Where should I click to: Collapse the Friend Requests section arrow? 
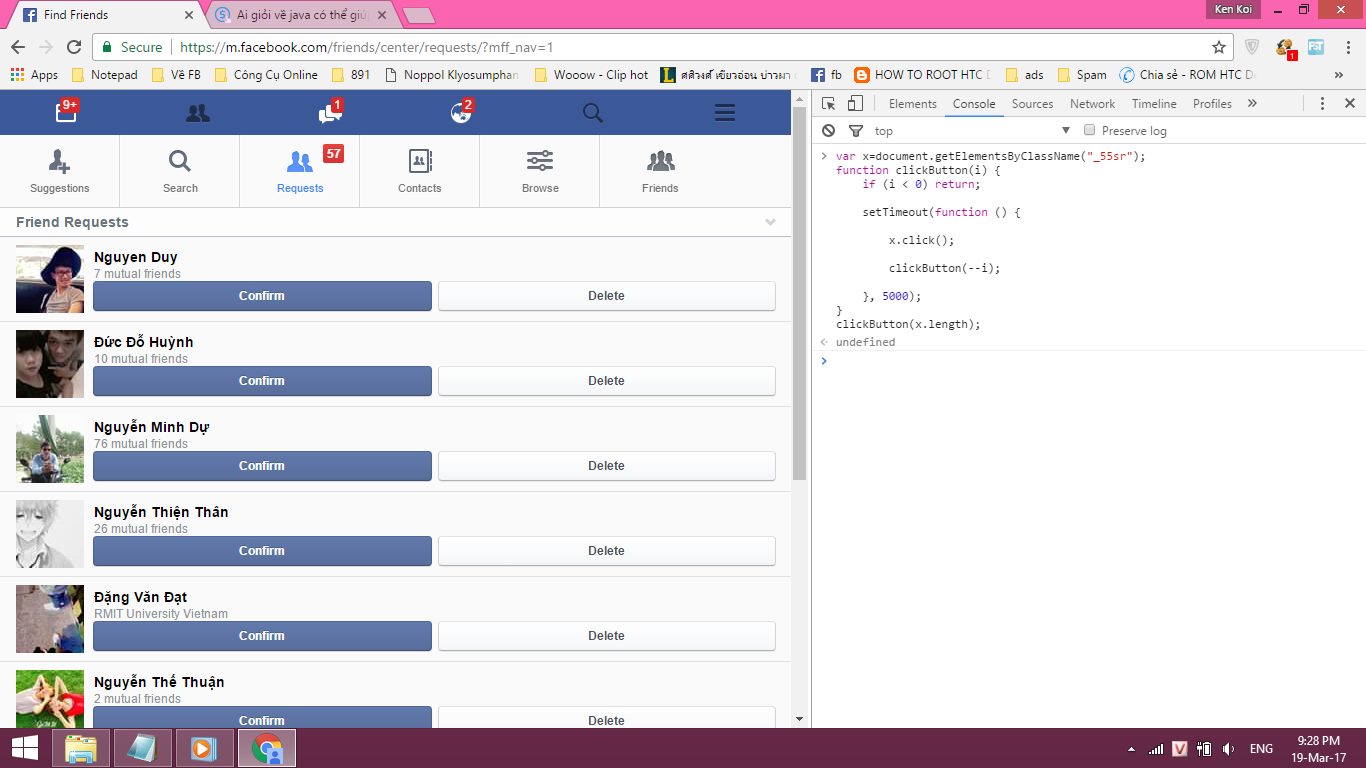(x=770, y=222)
